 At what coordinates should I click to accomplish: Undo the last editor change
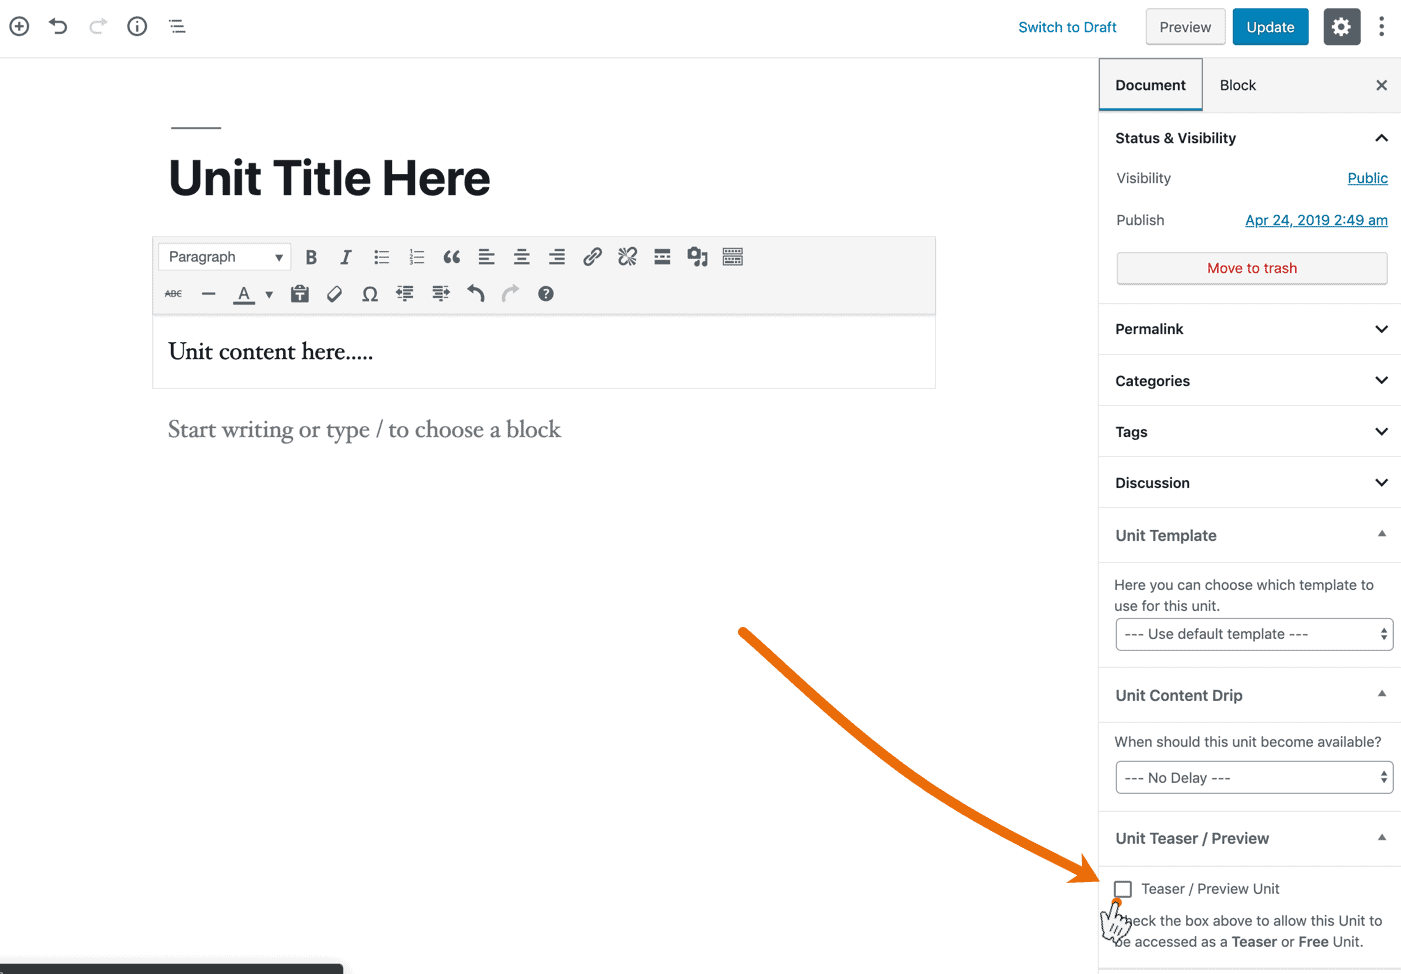coord(58,27)
